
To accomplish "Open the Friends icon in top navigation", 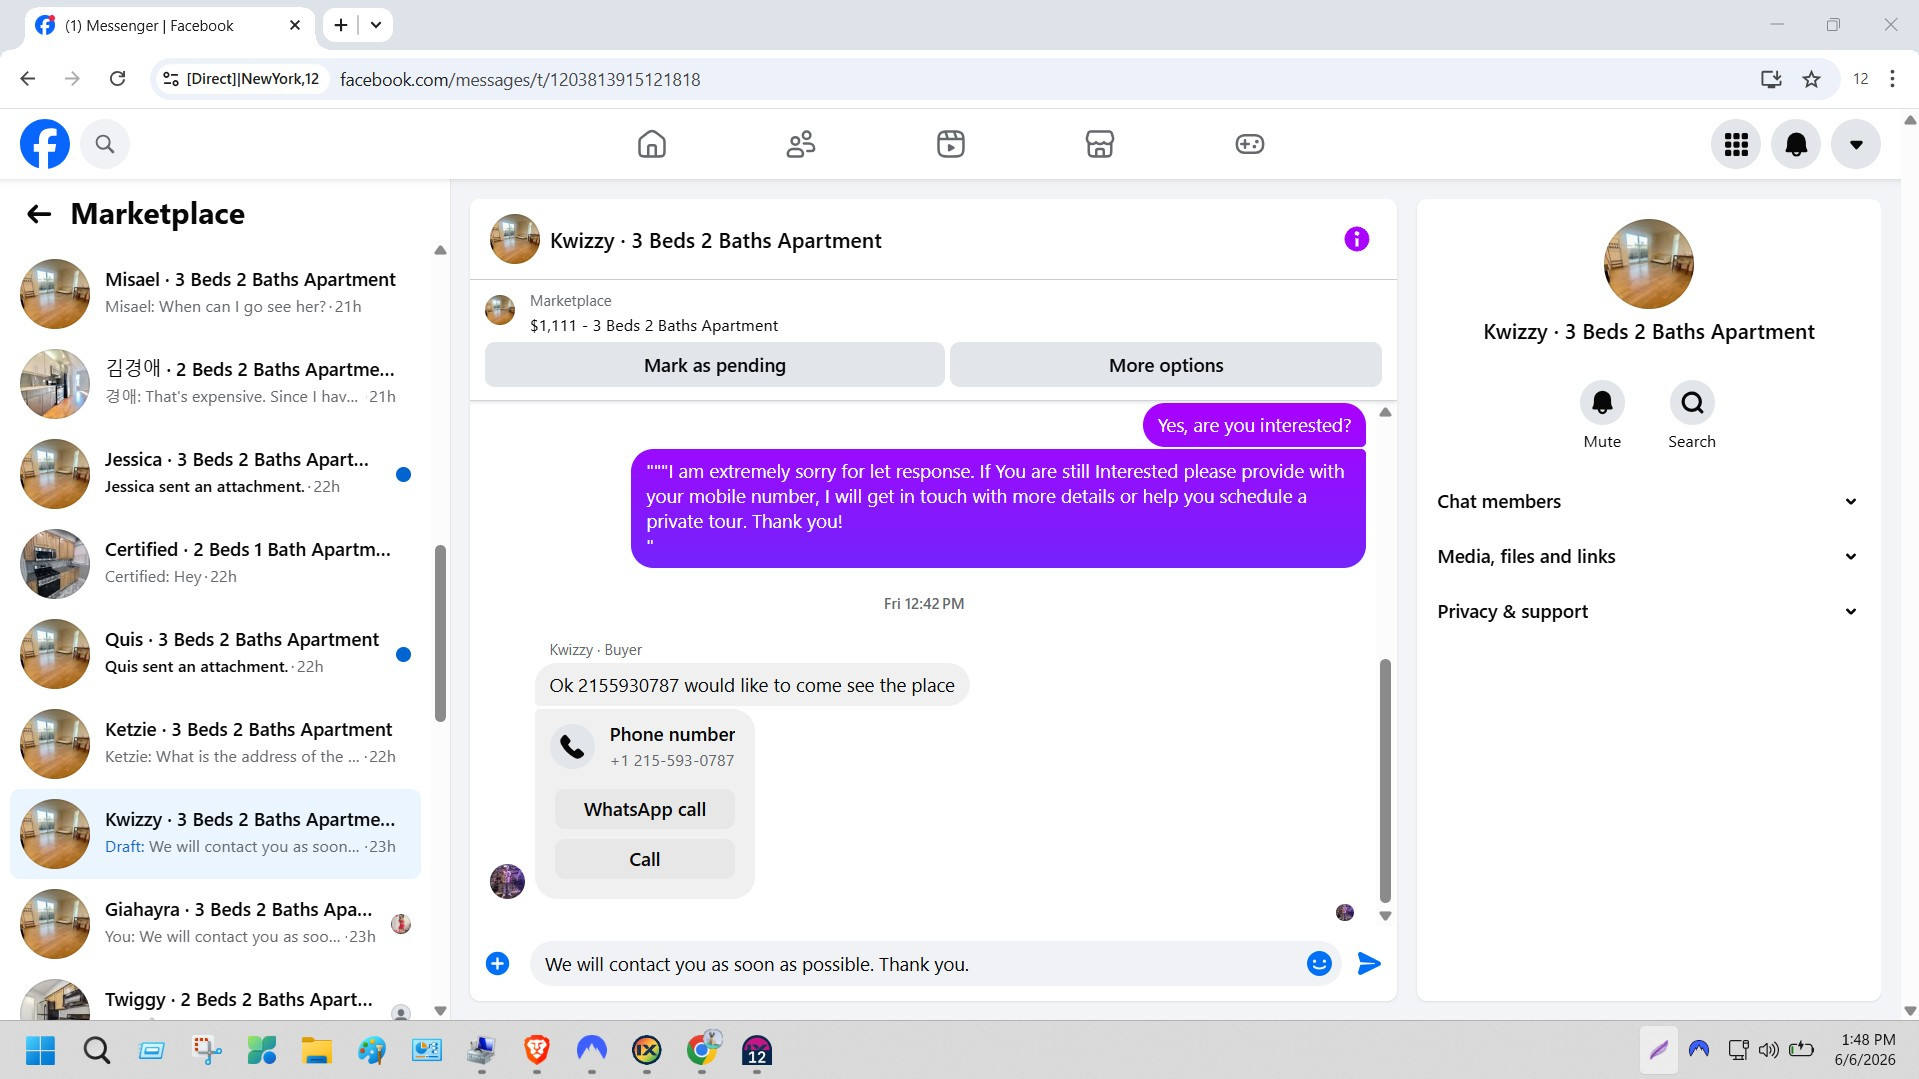I will pyautogui.click(x=801, y=144).
